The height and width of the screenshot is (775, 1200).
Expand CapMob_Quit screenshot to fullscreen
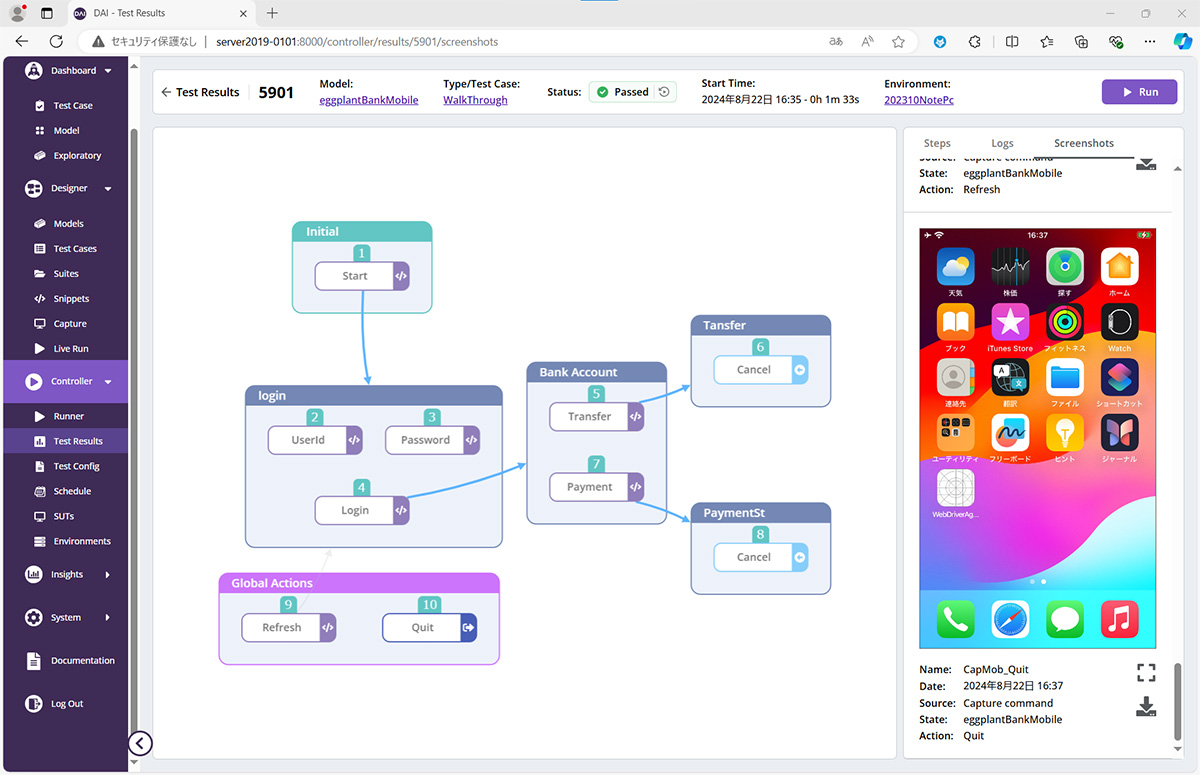click(1146, 673)
